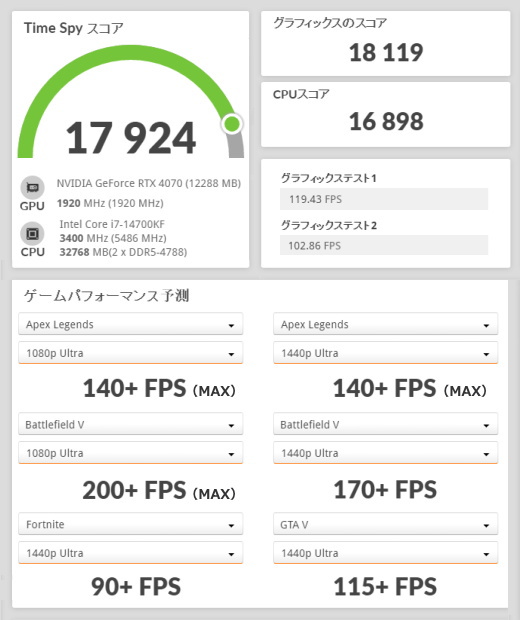The image size is (520, 620).
Task: Click the Intel Core i7-14700KF text
Action: click(112, 224)
